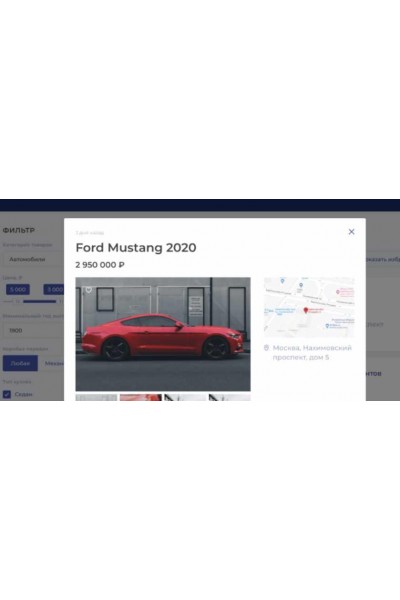The height and width of the screenshot is (600, 400).
Task: Select the Механика transmission option
Action: 52,363
